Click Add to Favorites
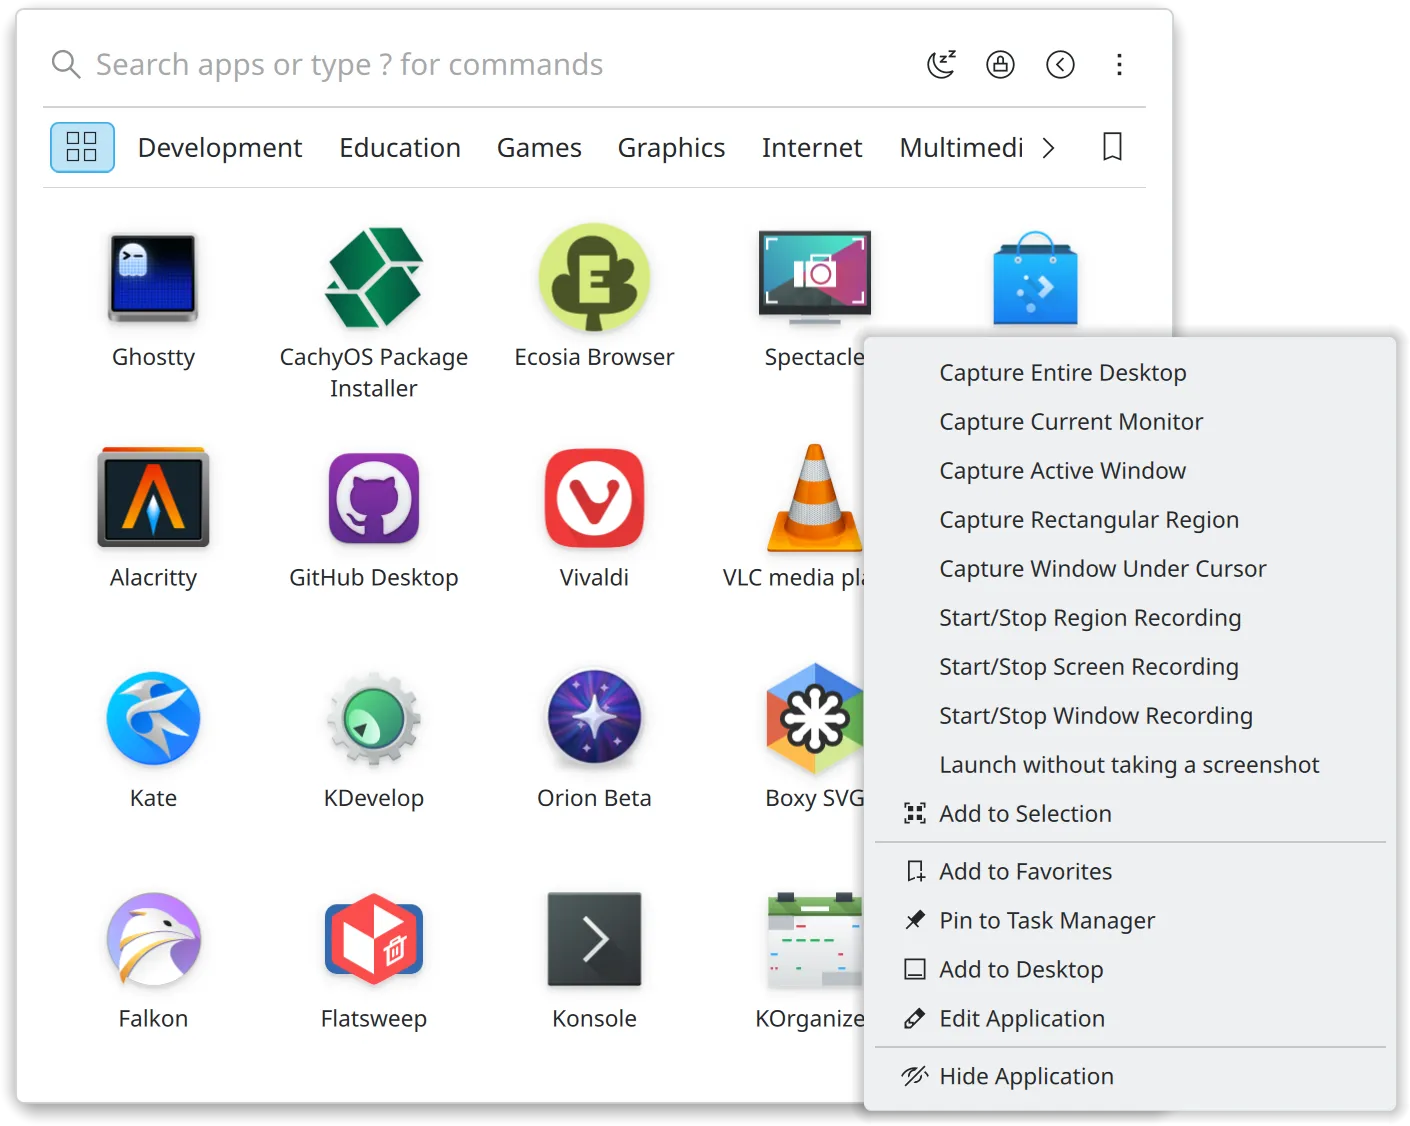 pyautogui.click(x=1130, y=872)
